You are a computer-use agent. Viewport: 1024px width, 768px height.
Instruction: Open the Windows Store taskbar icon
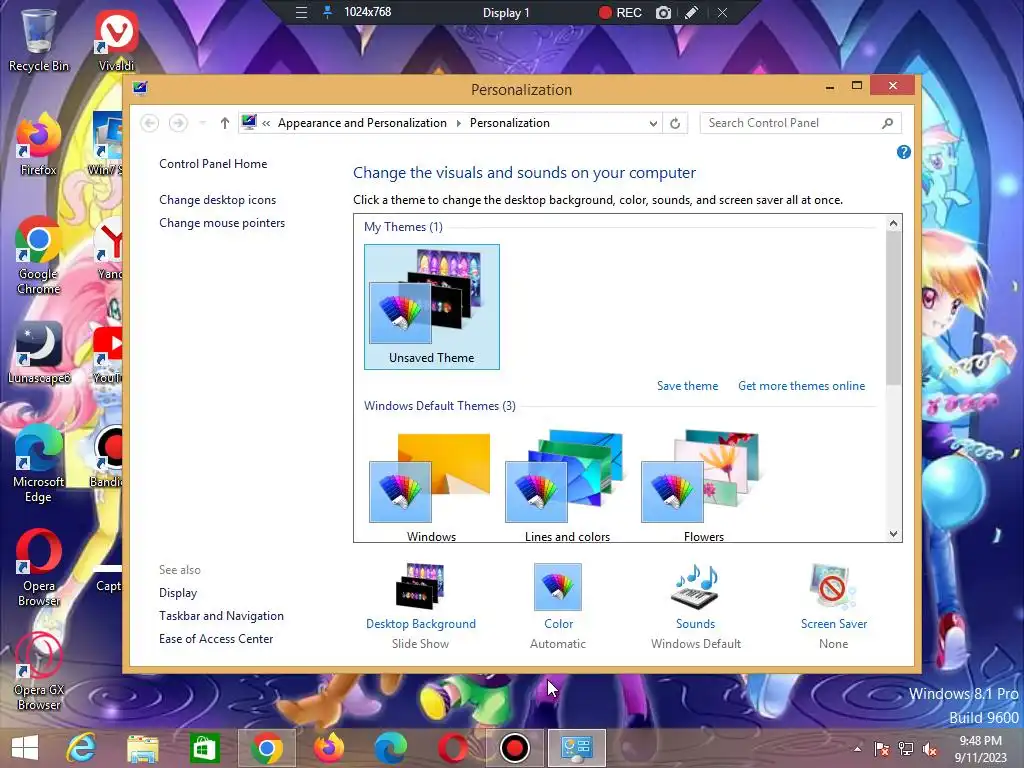point(204,748)
